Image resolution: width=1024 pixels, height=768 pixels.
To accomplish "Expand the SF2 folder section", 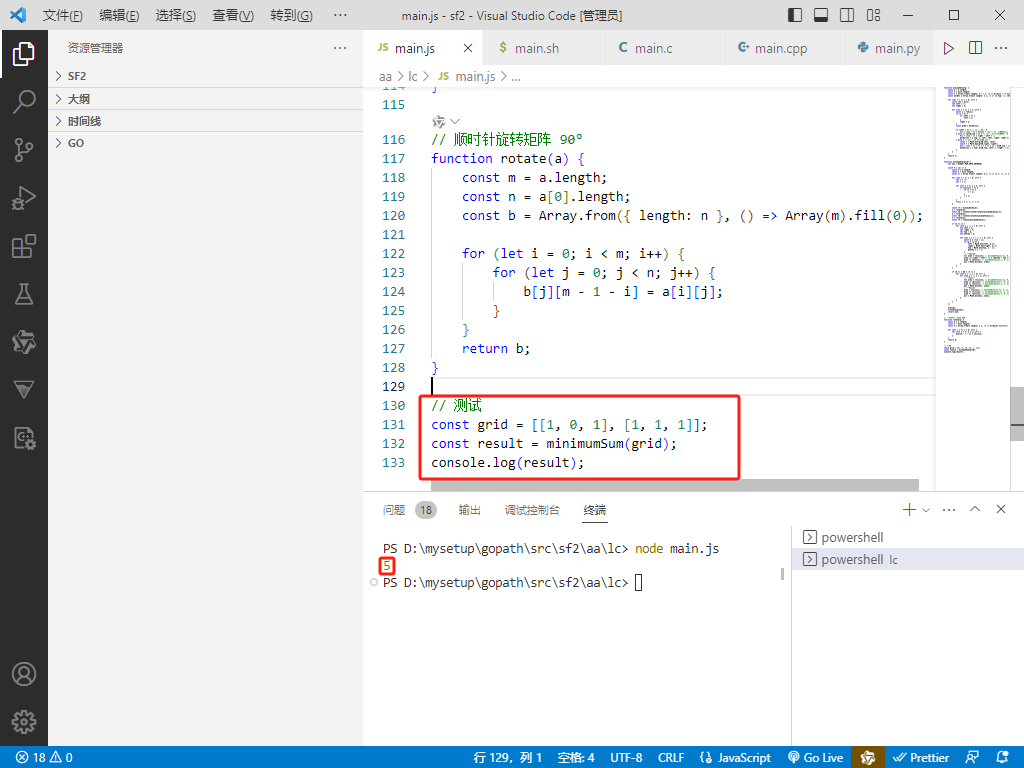I will click(x=205, y=76).
